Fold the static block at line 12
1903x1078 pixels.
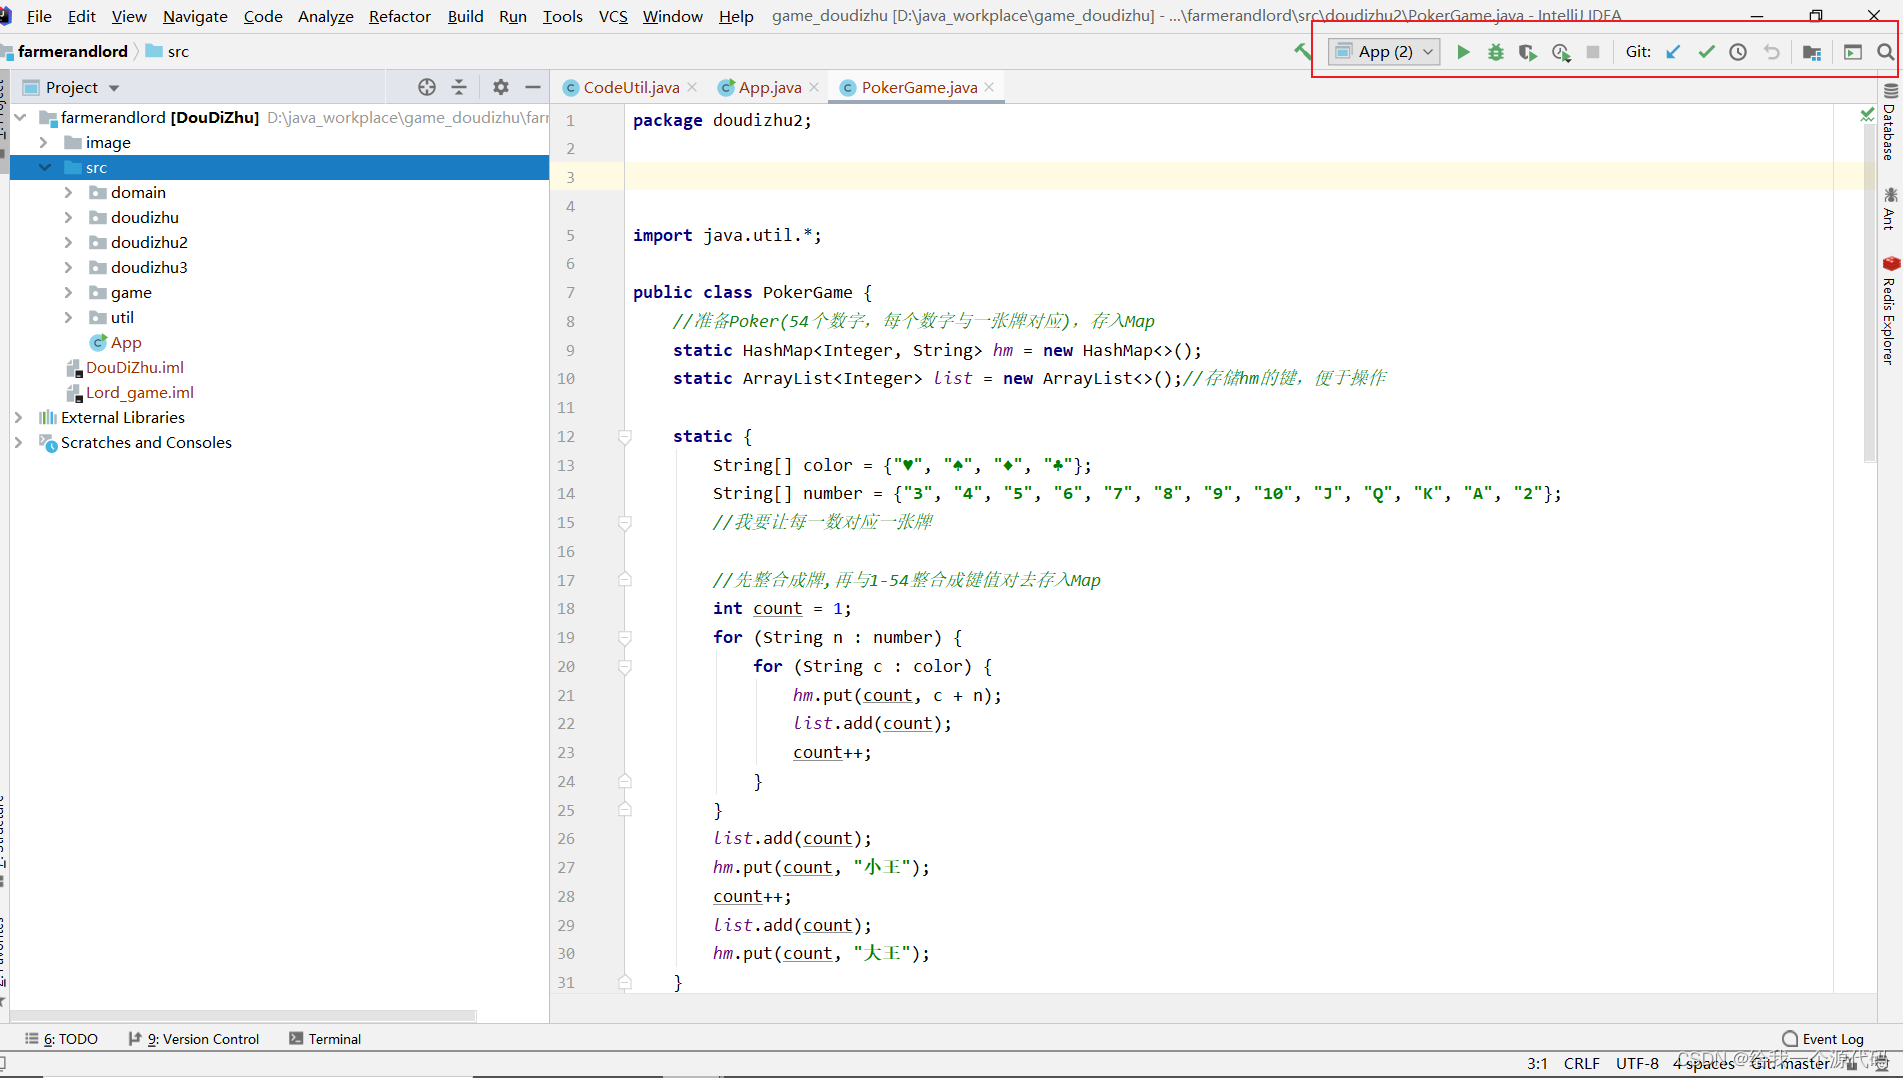[x=625, y=437]
